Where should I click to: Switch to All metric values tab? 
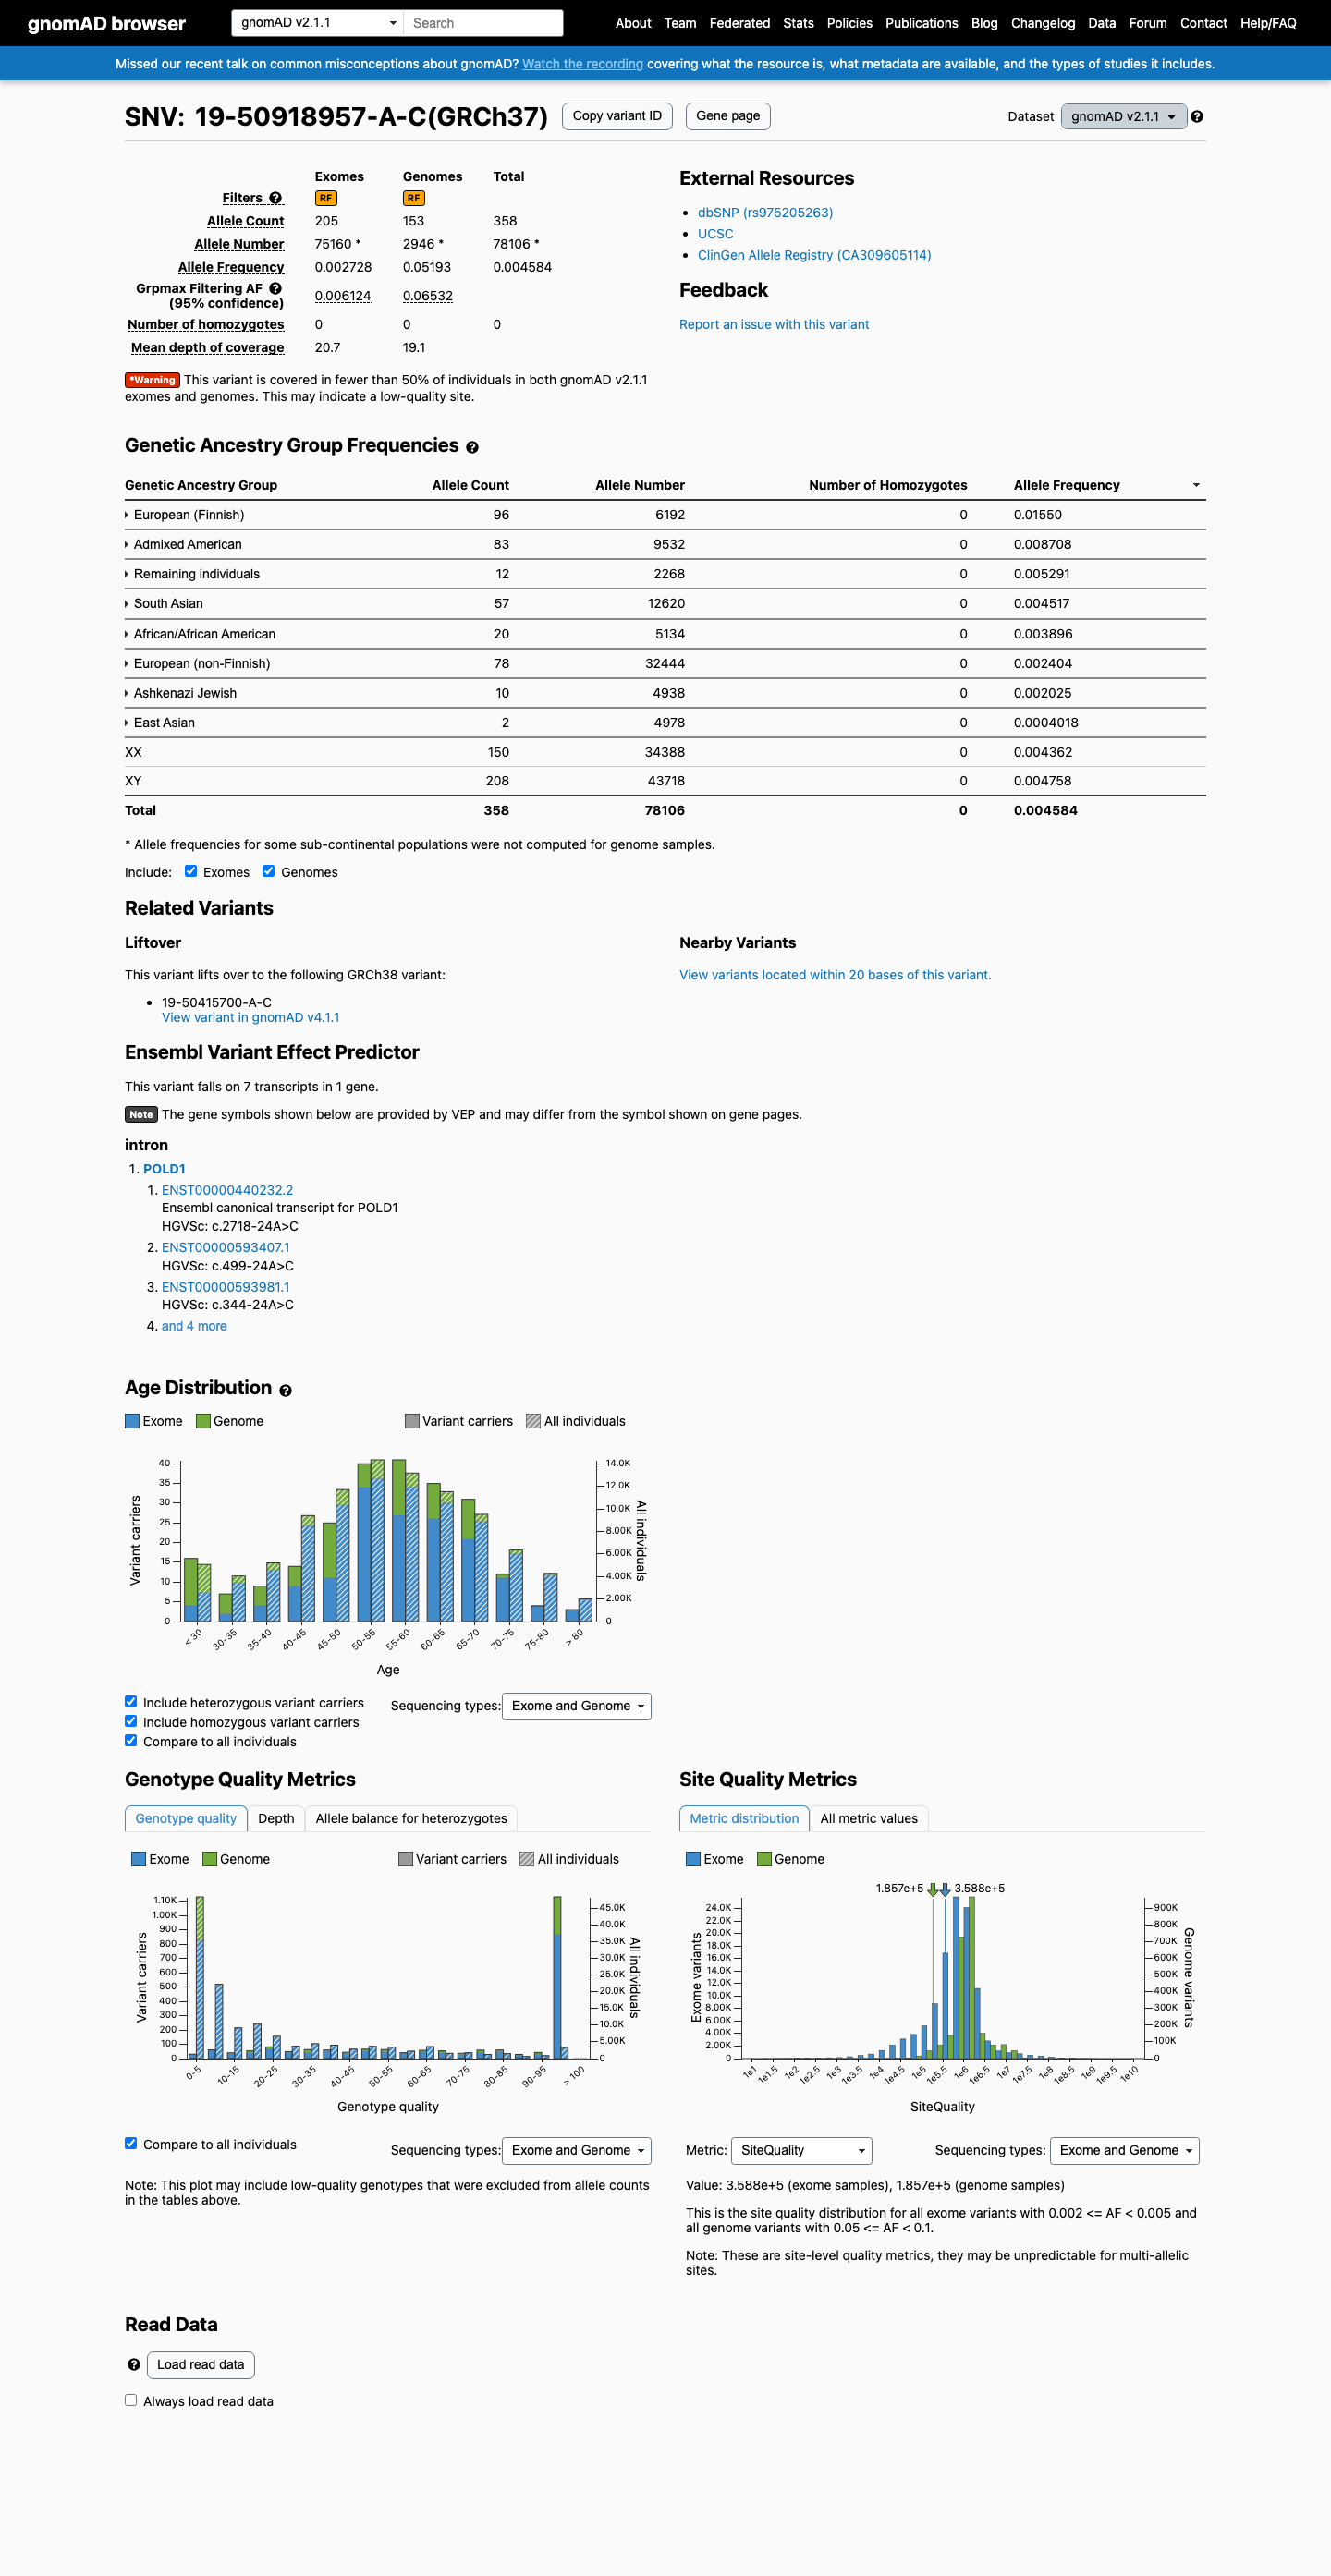pos(869,1818)
